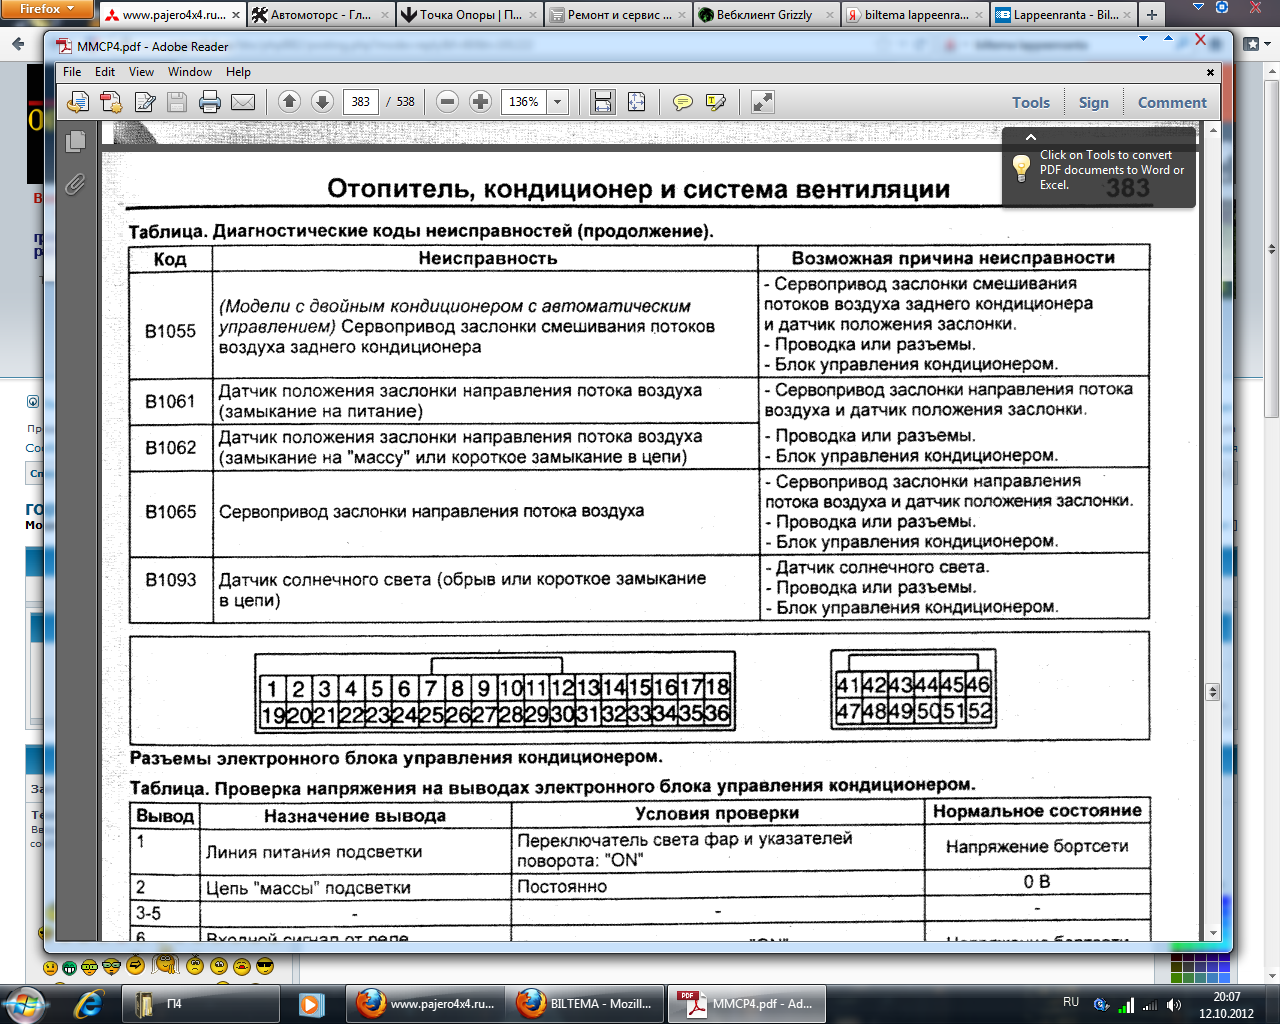This screenshot has height=1024, width=1280.
Task: Select the highlight text tool
Action: tap(716, 102)
